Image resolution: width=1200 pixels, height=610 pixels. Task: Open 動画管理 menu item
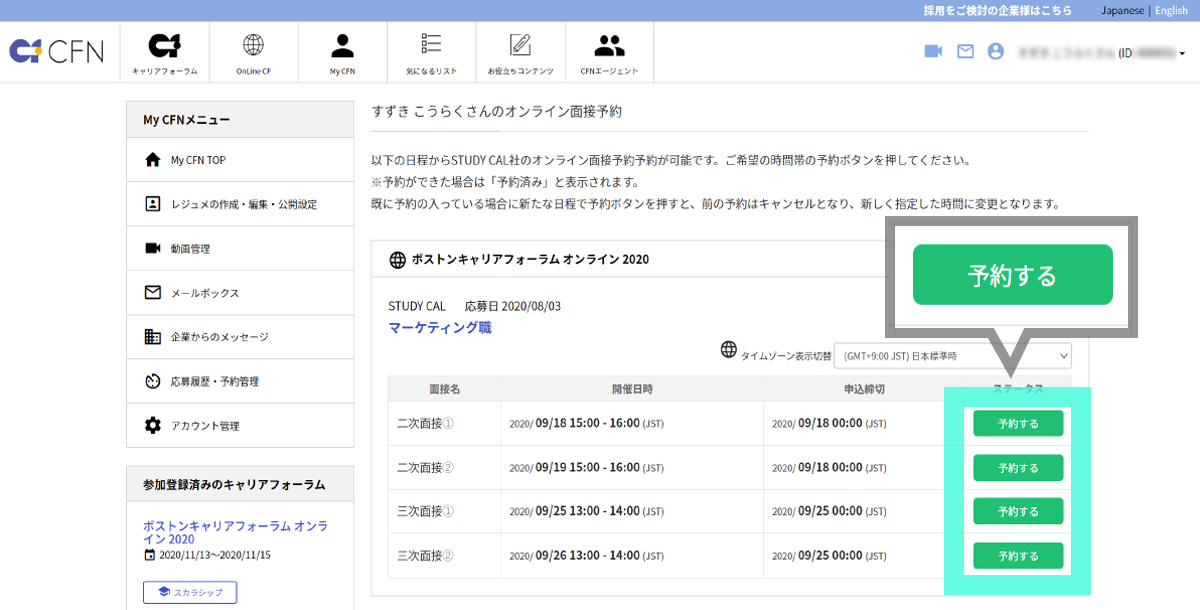(x=240, y=248)
